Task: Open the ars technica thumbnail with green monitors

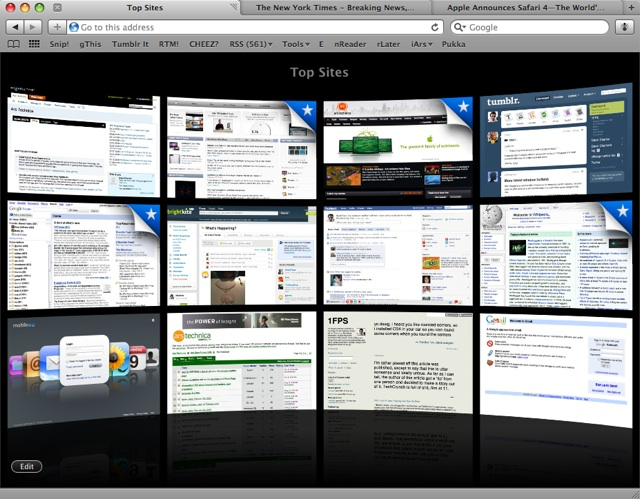Action: (398, 148)
